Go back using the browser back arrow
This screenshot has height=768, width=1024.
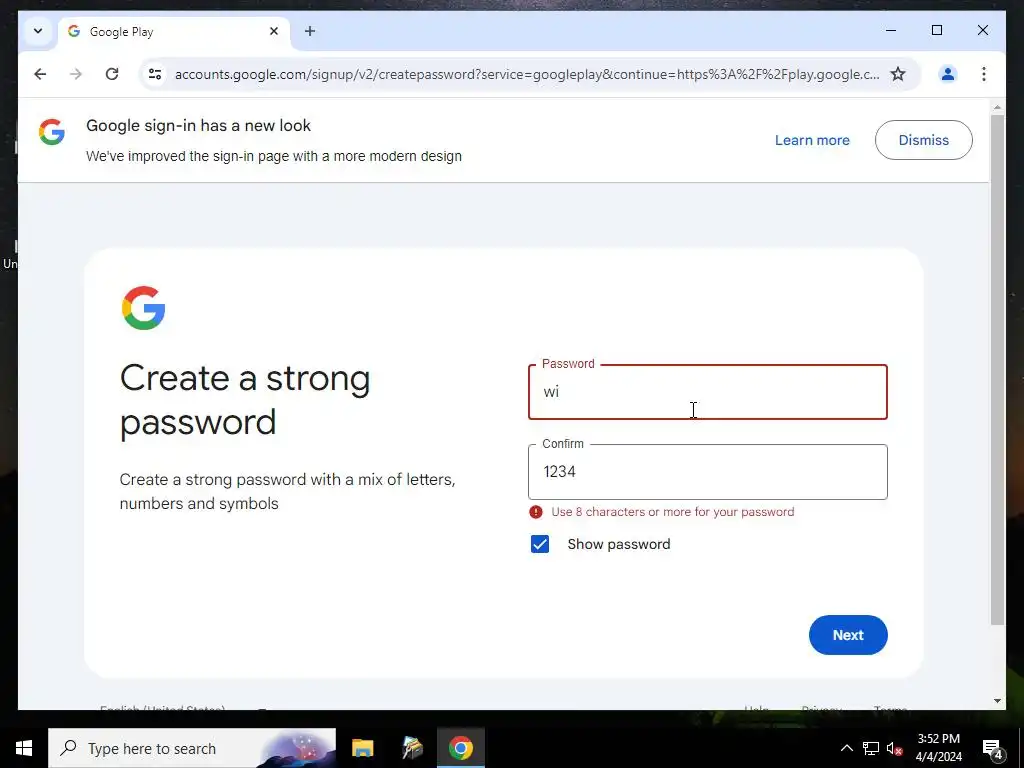pos(40,74)
